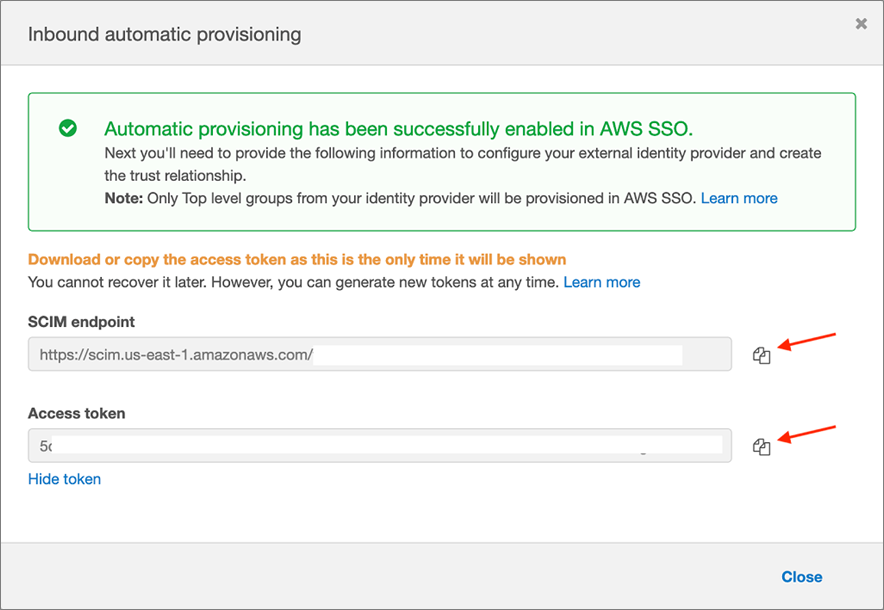Open Learn more link about generating new tokens
The width and height of the screenshot is (884, 610).
point(602,282)
